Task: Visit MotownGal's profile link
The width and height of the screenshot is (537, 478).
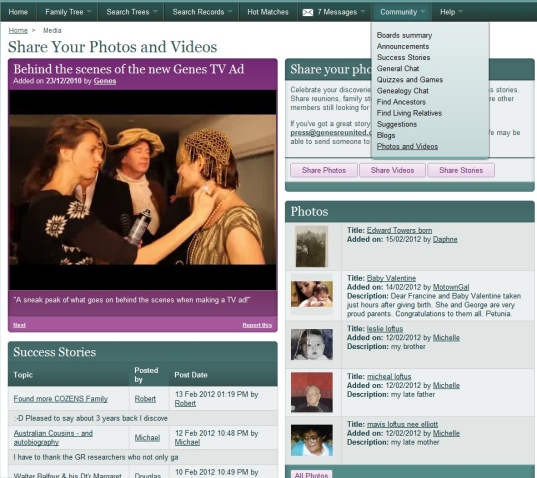Action: pos(451,287)
